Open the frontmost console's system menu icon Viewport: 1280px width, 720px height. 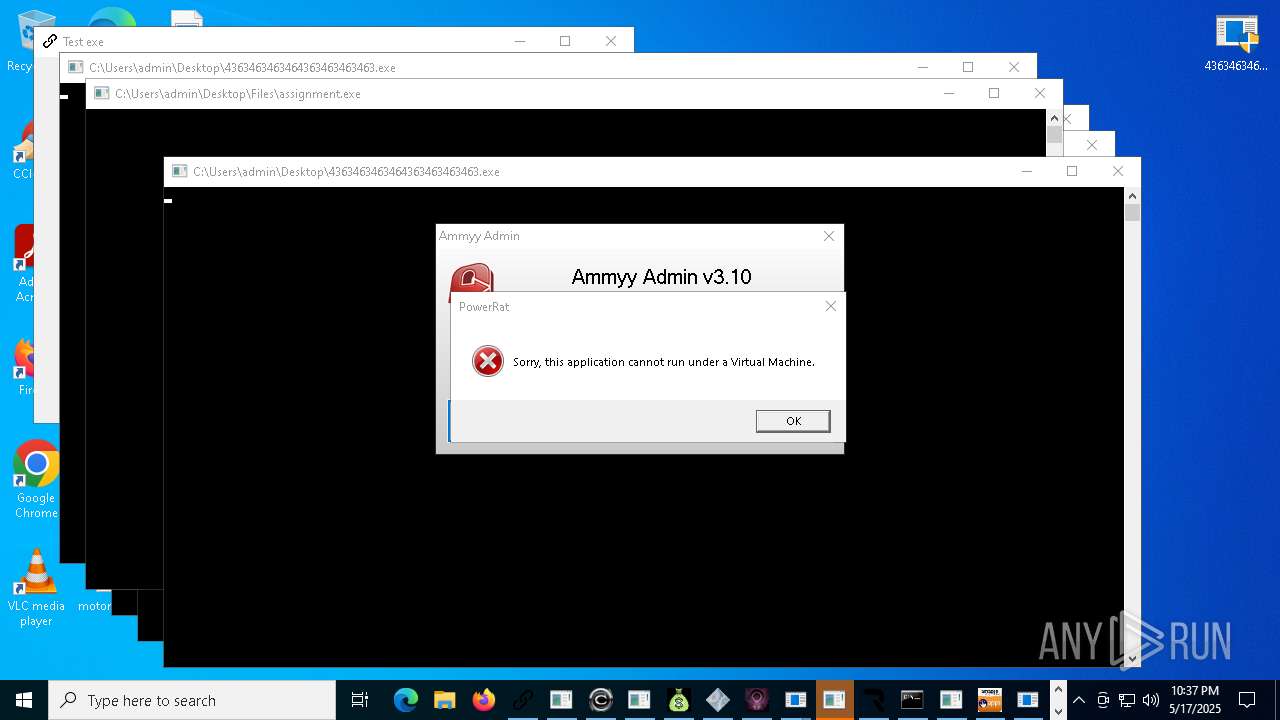tap(180, 171)
